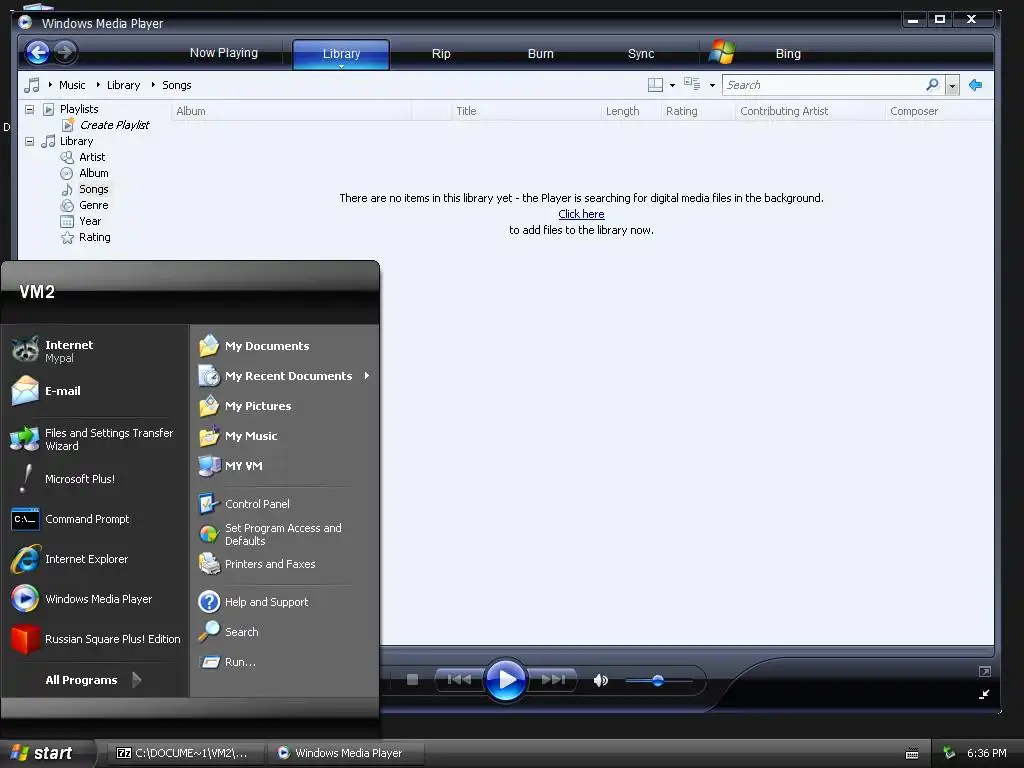The image size is (1024, 768).
Task: Click the Music breadcrumb in the address bar
Action: 72,85
